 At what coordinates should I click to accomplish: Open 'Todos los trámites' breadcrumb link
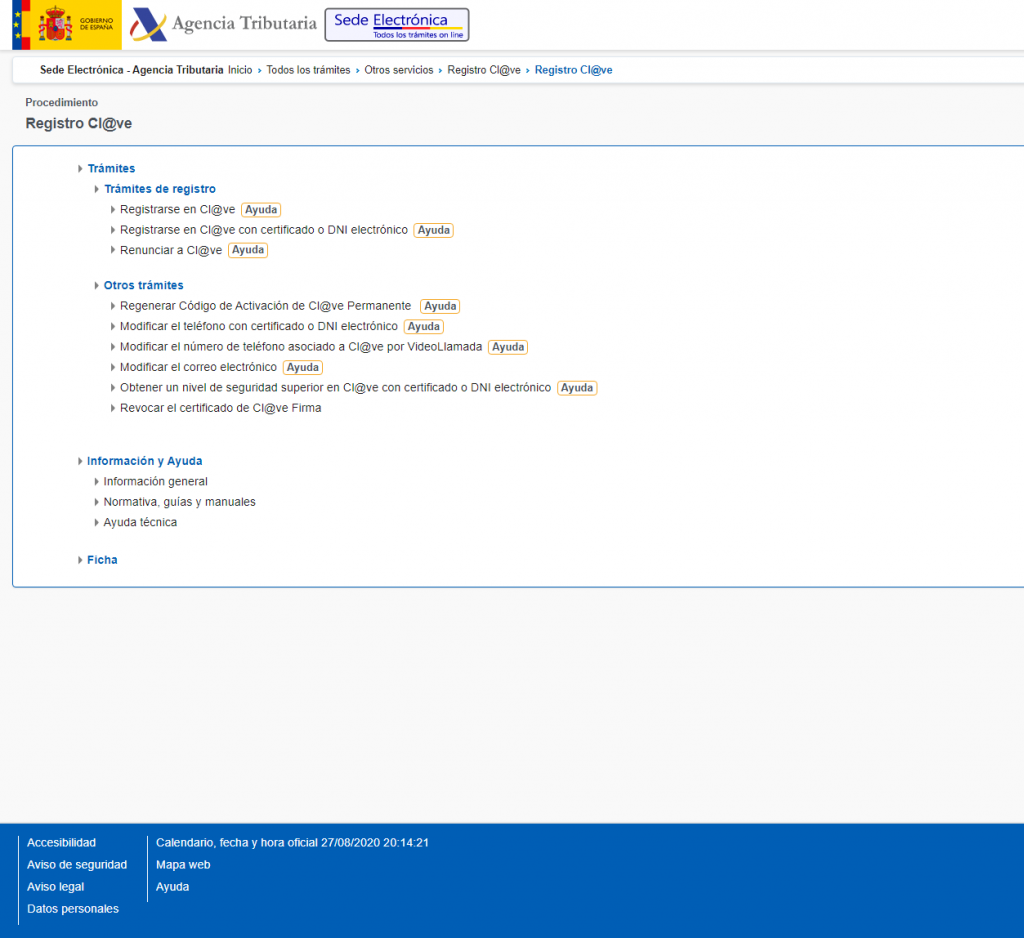(x=308, y=70)
